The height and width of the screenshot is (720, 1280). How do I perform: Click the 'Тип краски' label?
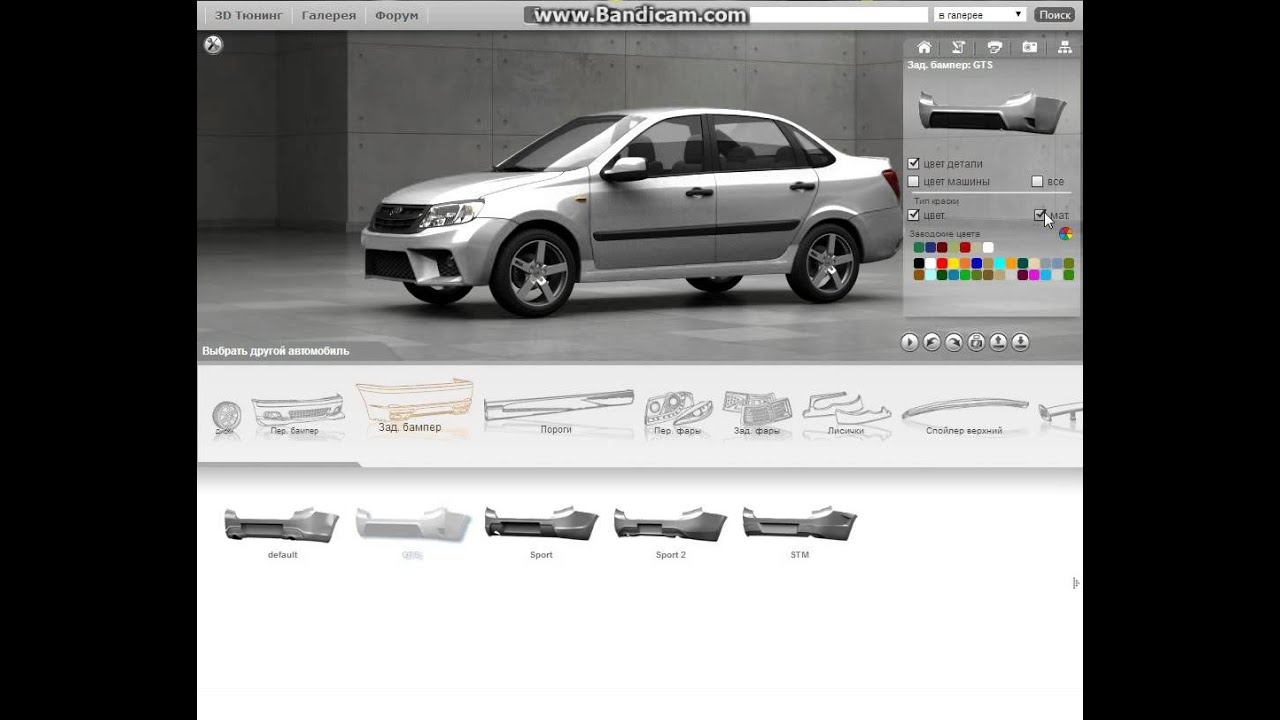pos(936,201)
